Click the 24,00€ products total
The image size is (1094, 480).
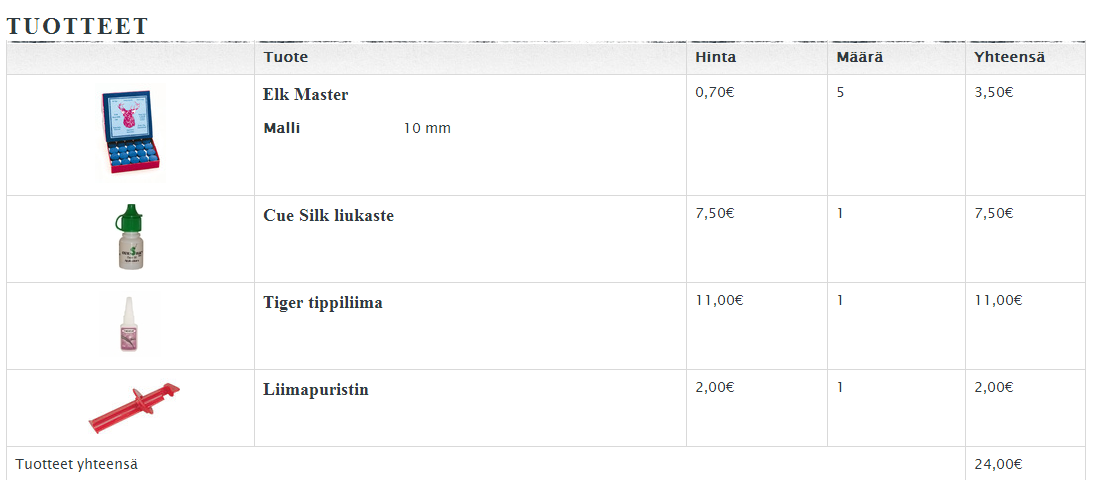tap(998, 464)
